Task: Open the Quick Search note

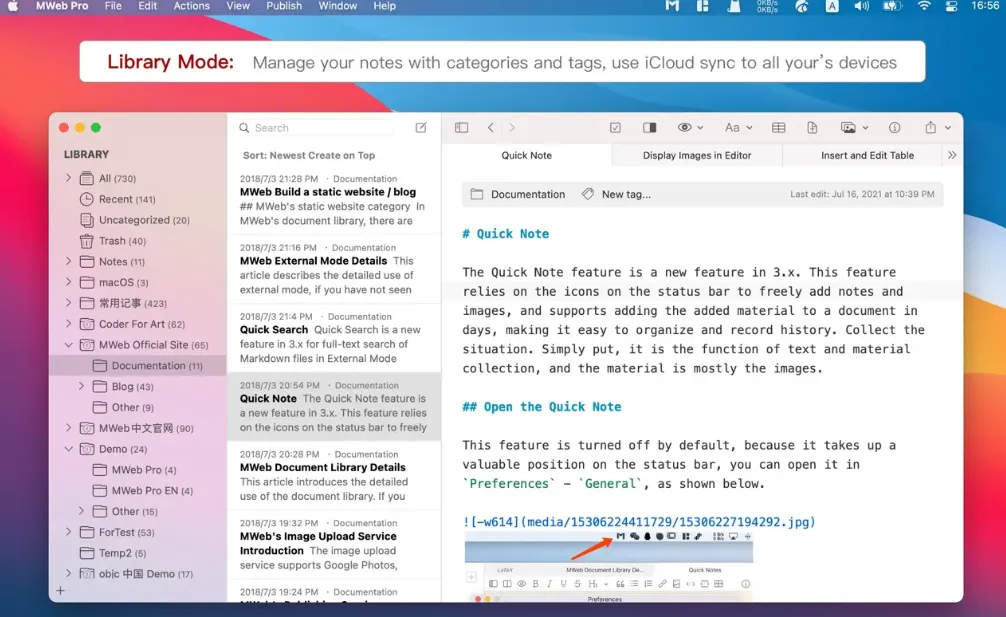Action: (334, 337)
